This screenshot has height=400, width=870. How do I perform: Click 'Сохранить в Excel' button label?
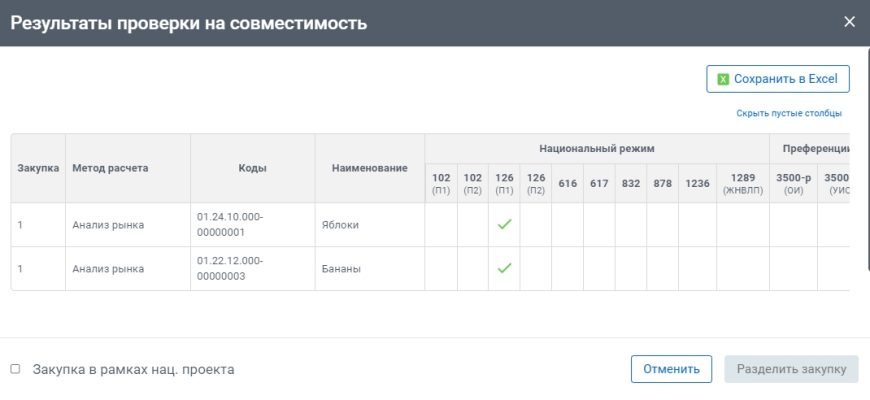pyautogui.click(x=785, y=79)
